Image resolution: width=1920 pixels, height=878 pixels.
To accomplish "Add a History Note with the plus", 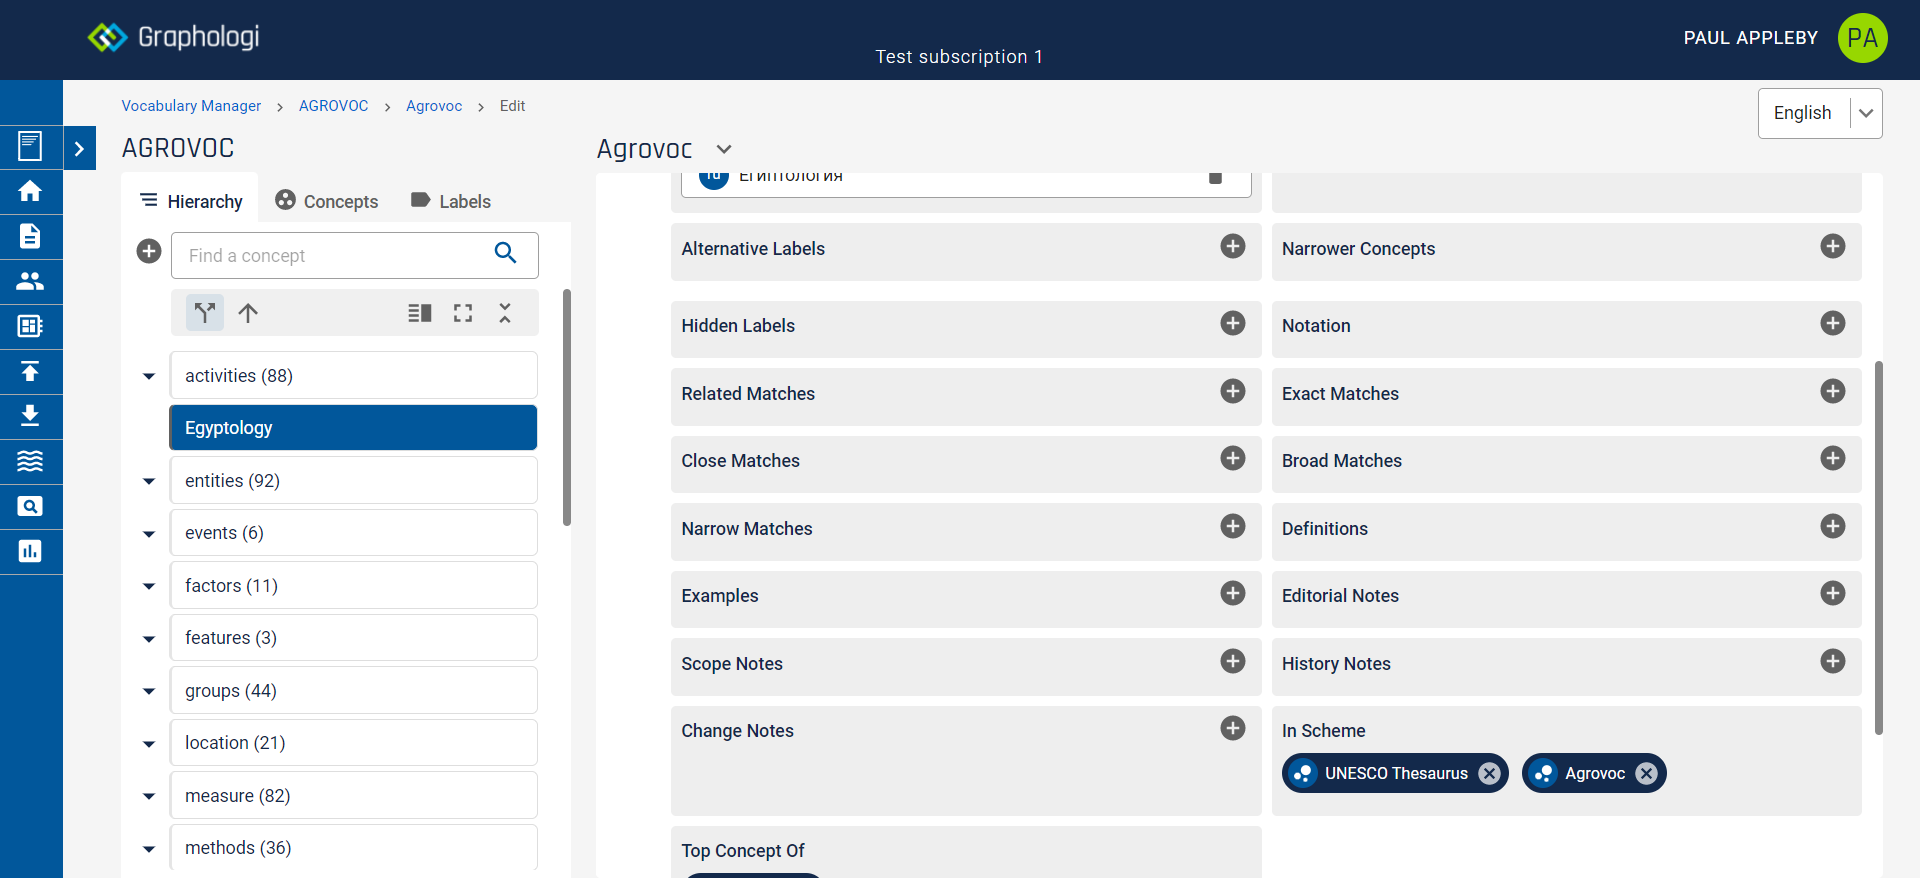I will click(x=1833, y=661).
